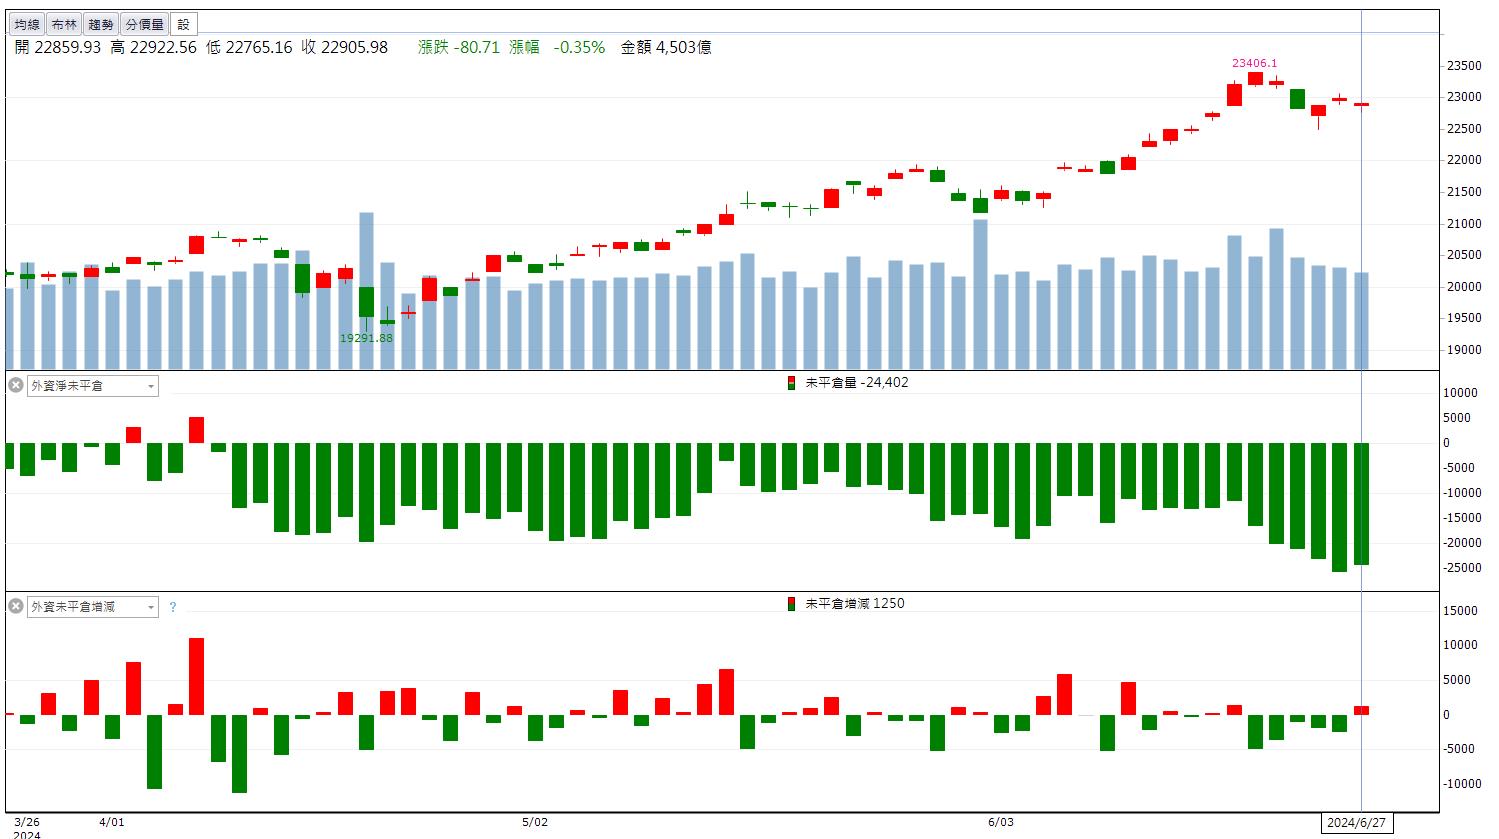The height and width of the screenshot is (839, 1499).
Task: Click the 收 22905.98 closing price
Action: click(344, 47)
